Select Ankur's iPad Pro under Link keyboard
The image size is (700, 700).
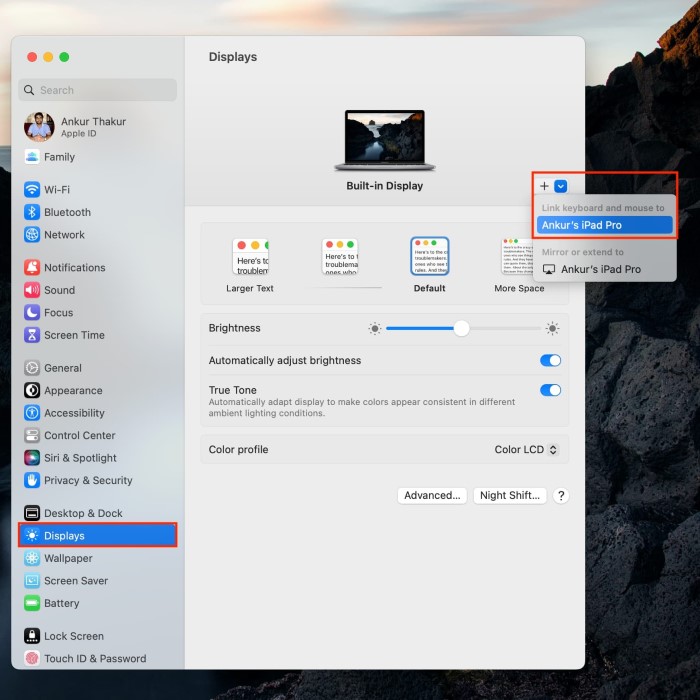pyautogui.click(x=604, y=225)
